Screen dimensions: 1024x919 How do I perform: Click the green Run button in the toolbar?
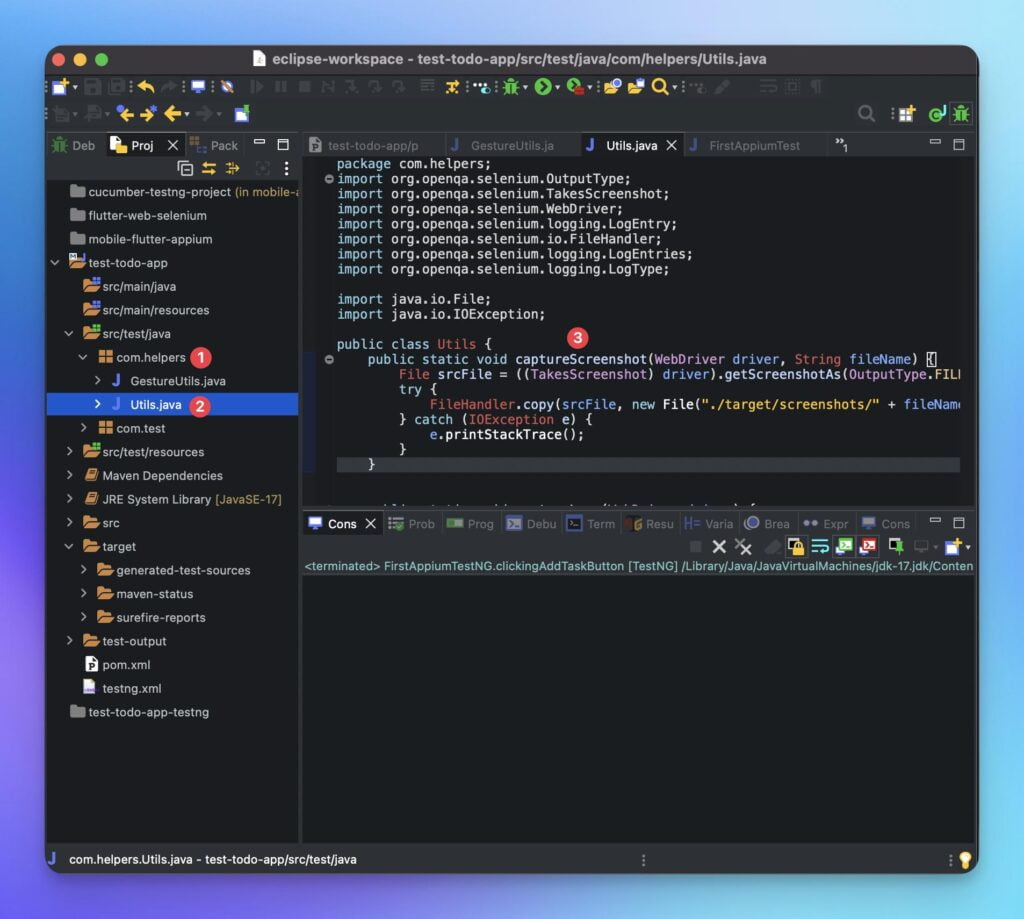click(x=543, y=86)
